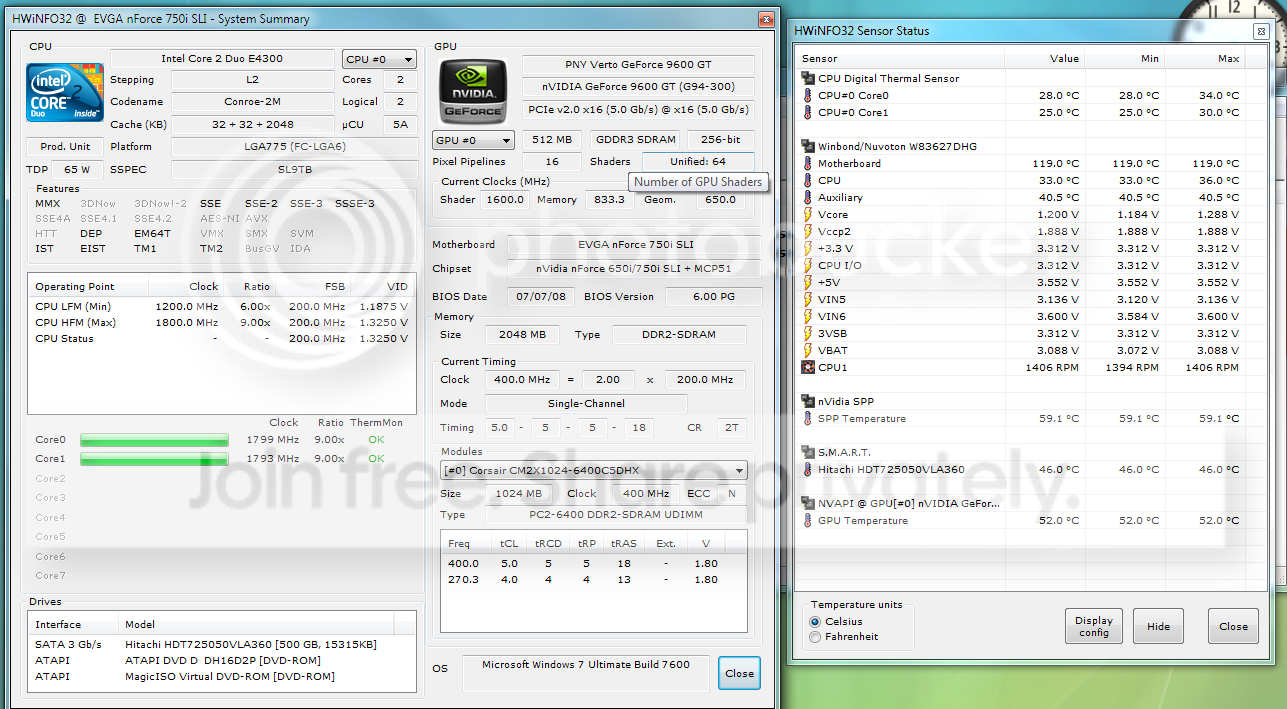Click the Display config button
The height and width of the screenshot is (709, 1287).
(1094, 627)
